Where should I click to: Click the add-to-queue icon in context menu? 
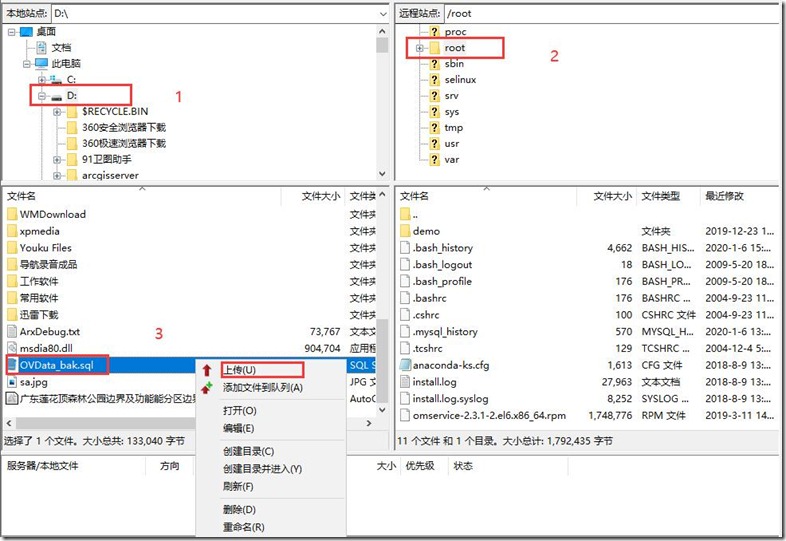coord(207,387)
